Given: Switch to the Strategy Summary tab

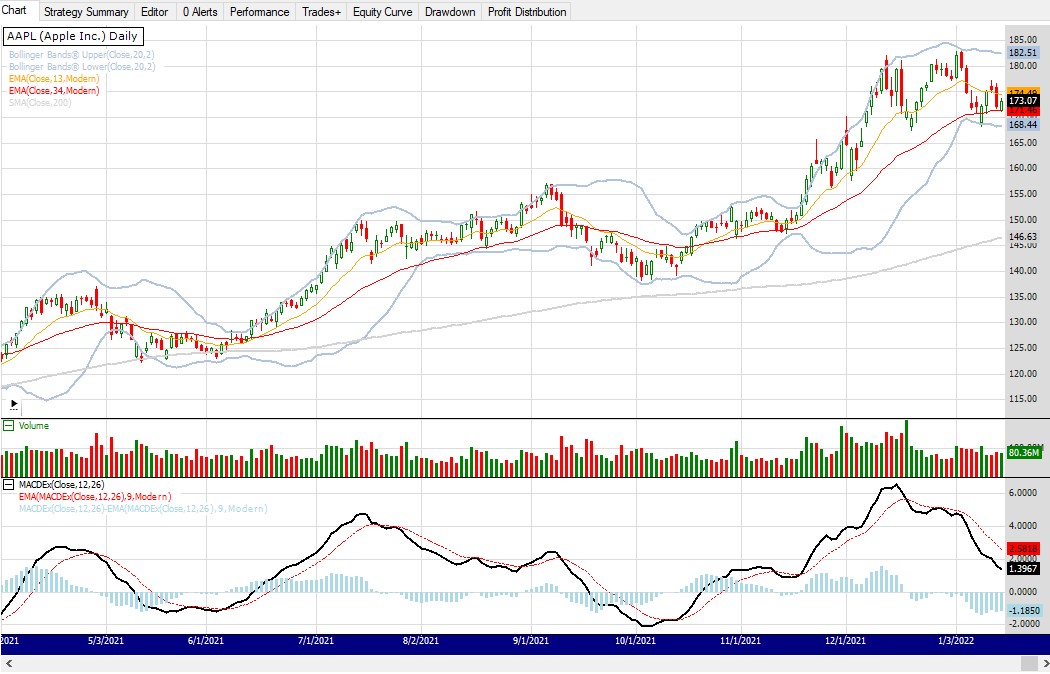Looking at the screenshot, I should [x=86, y=12].
